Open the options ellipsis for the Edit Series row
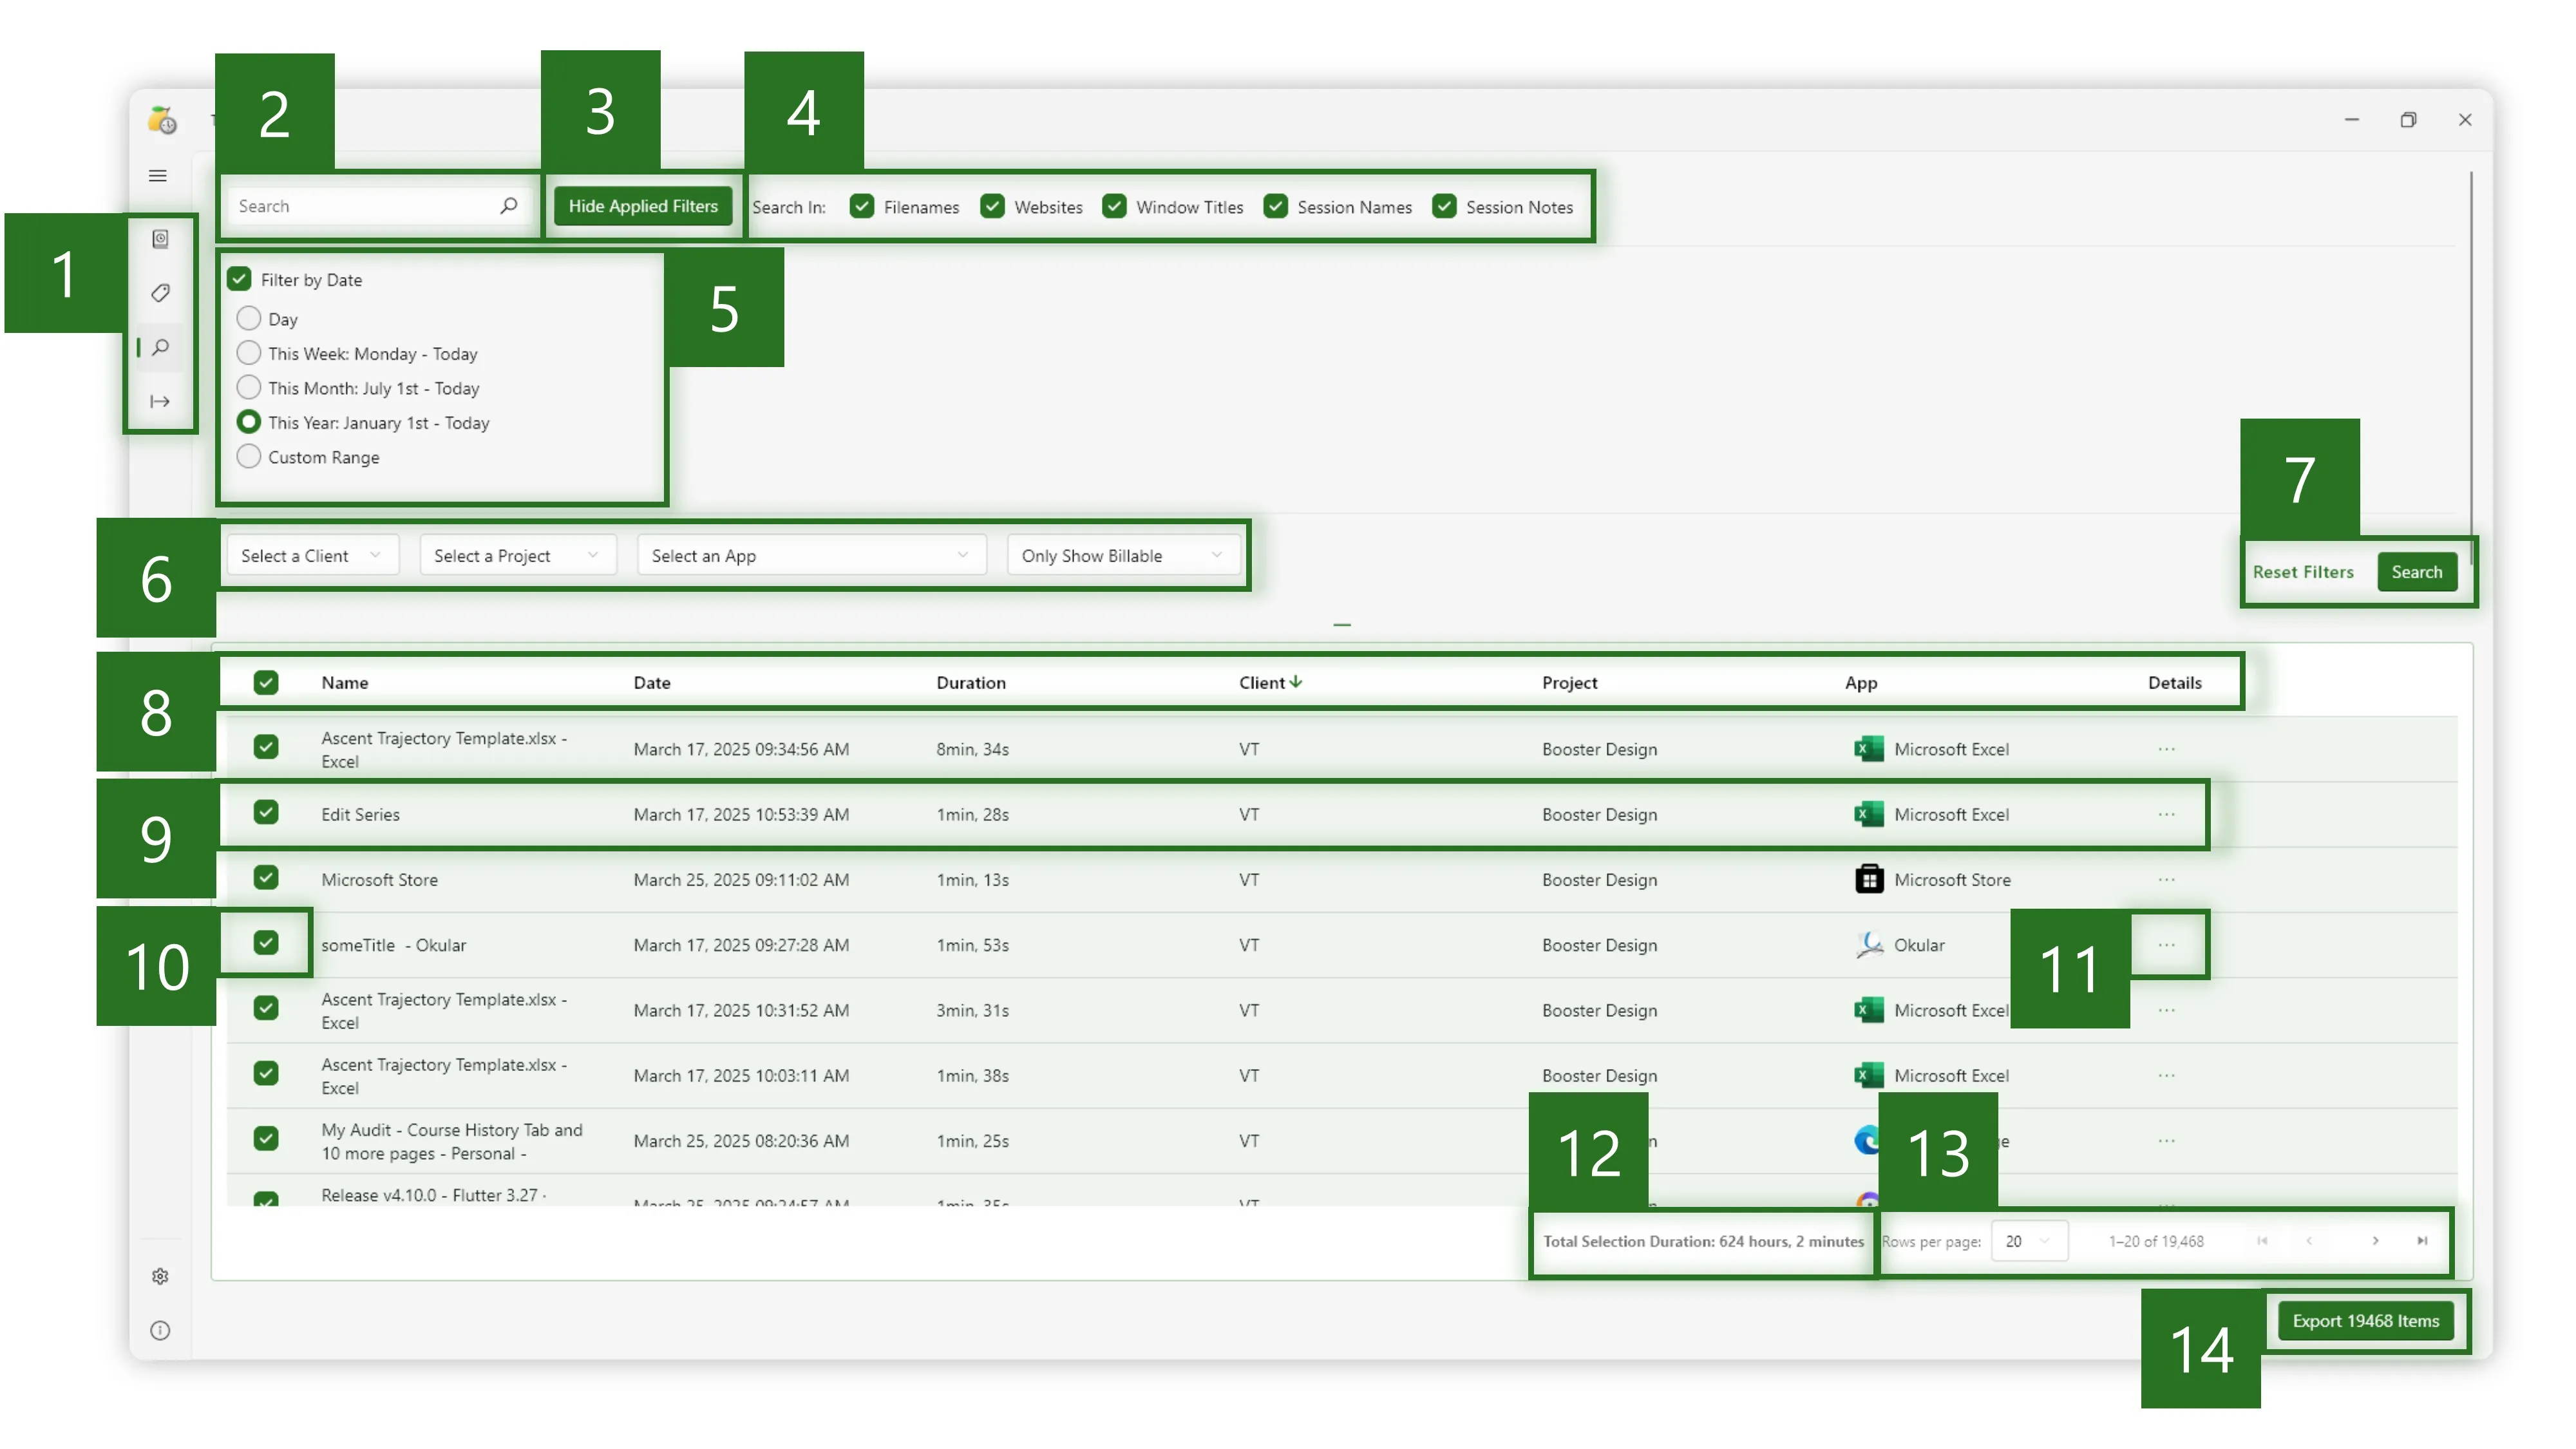 2167,814
